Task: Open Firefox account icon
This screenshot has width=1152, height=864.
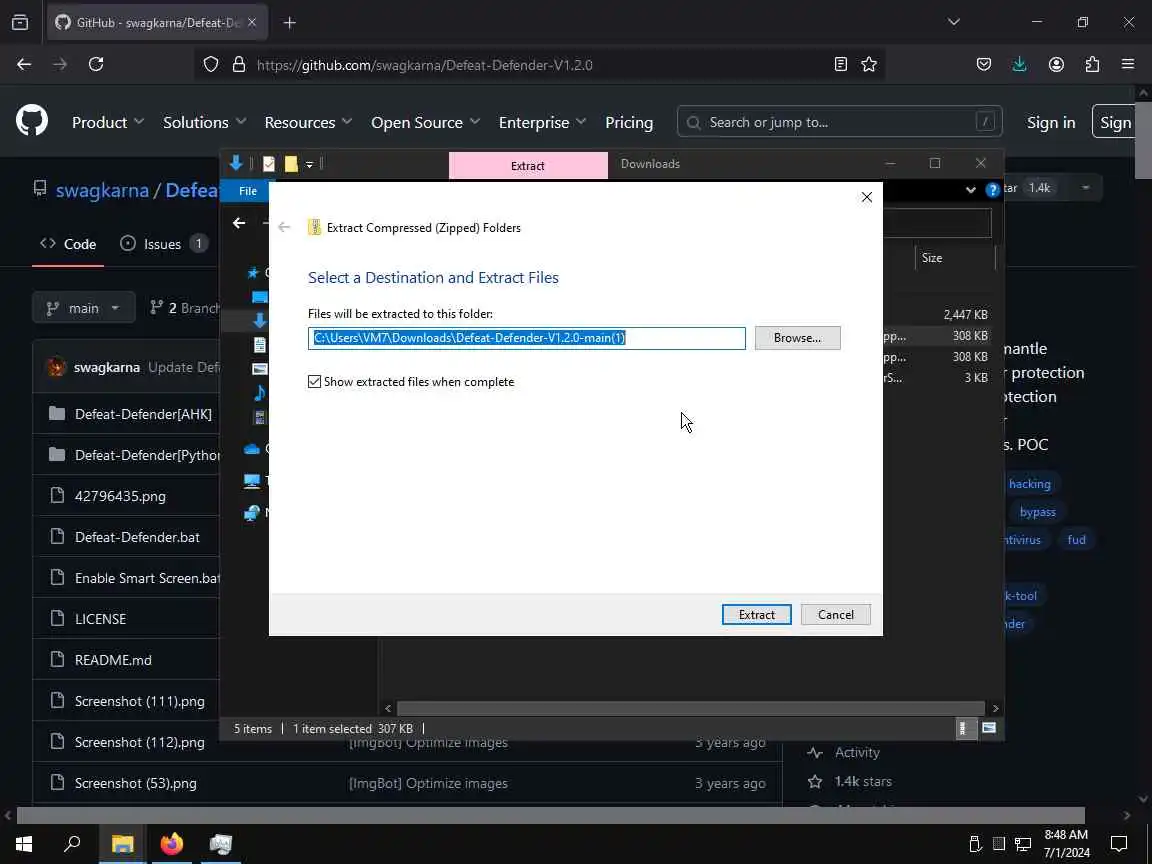Action: [x=1056, y=65]
